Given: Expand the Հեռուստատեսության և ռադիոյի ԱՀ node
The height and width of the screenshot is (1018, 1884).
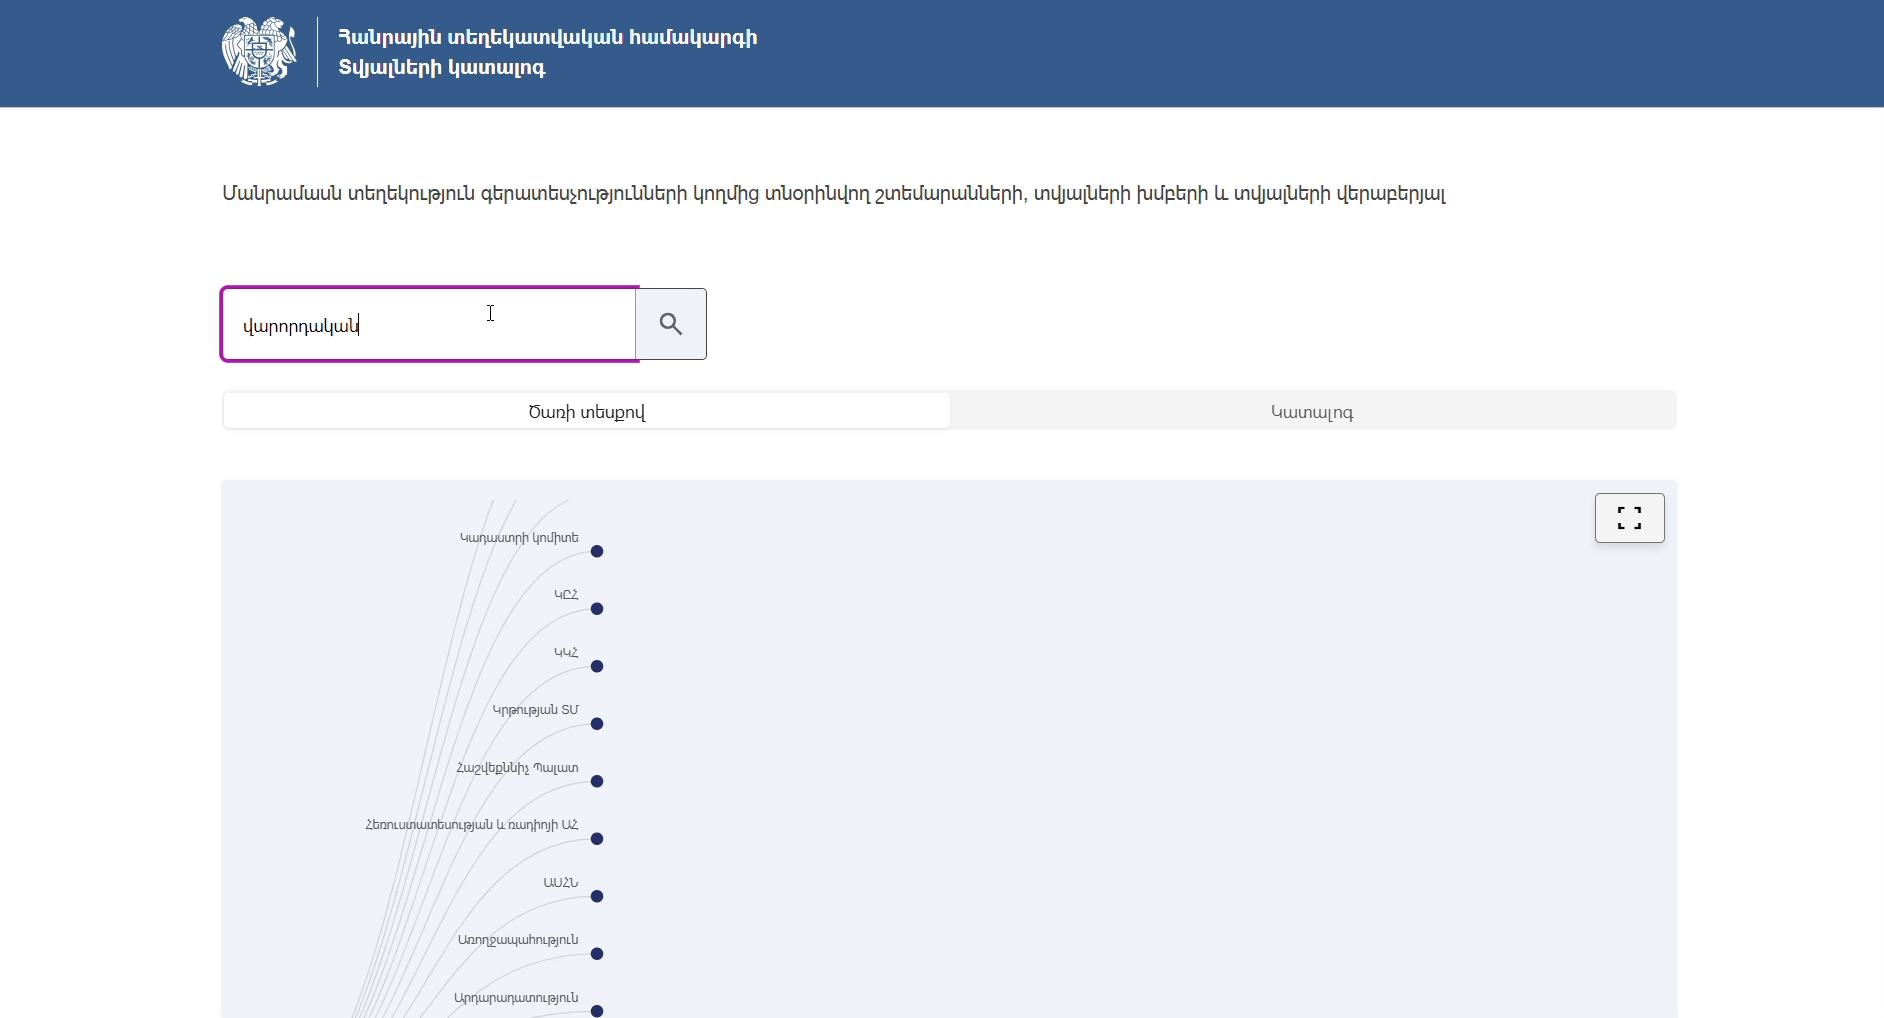Looking at the screenshot, I should point(597,839).
